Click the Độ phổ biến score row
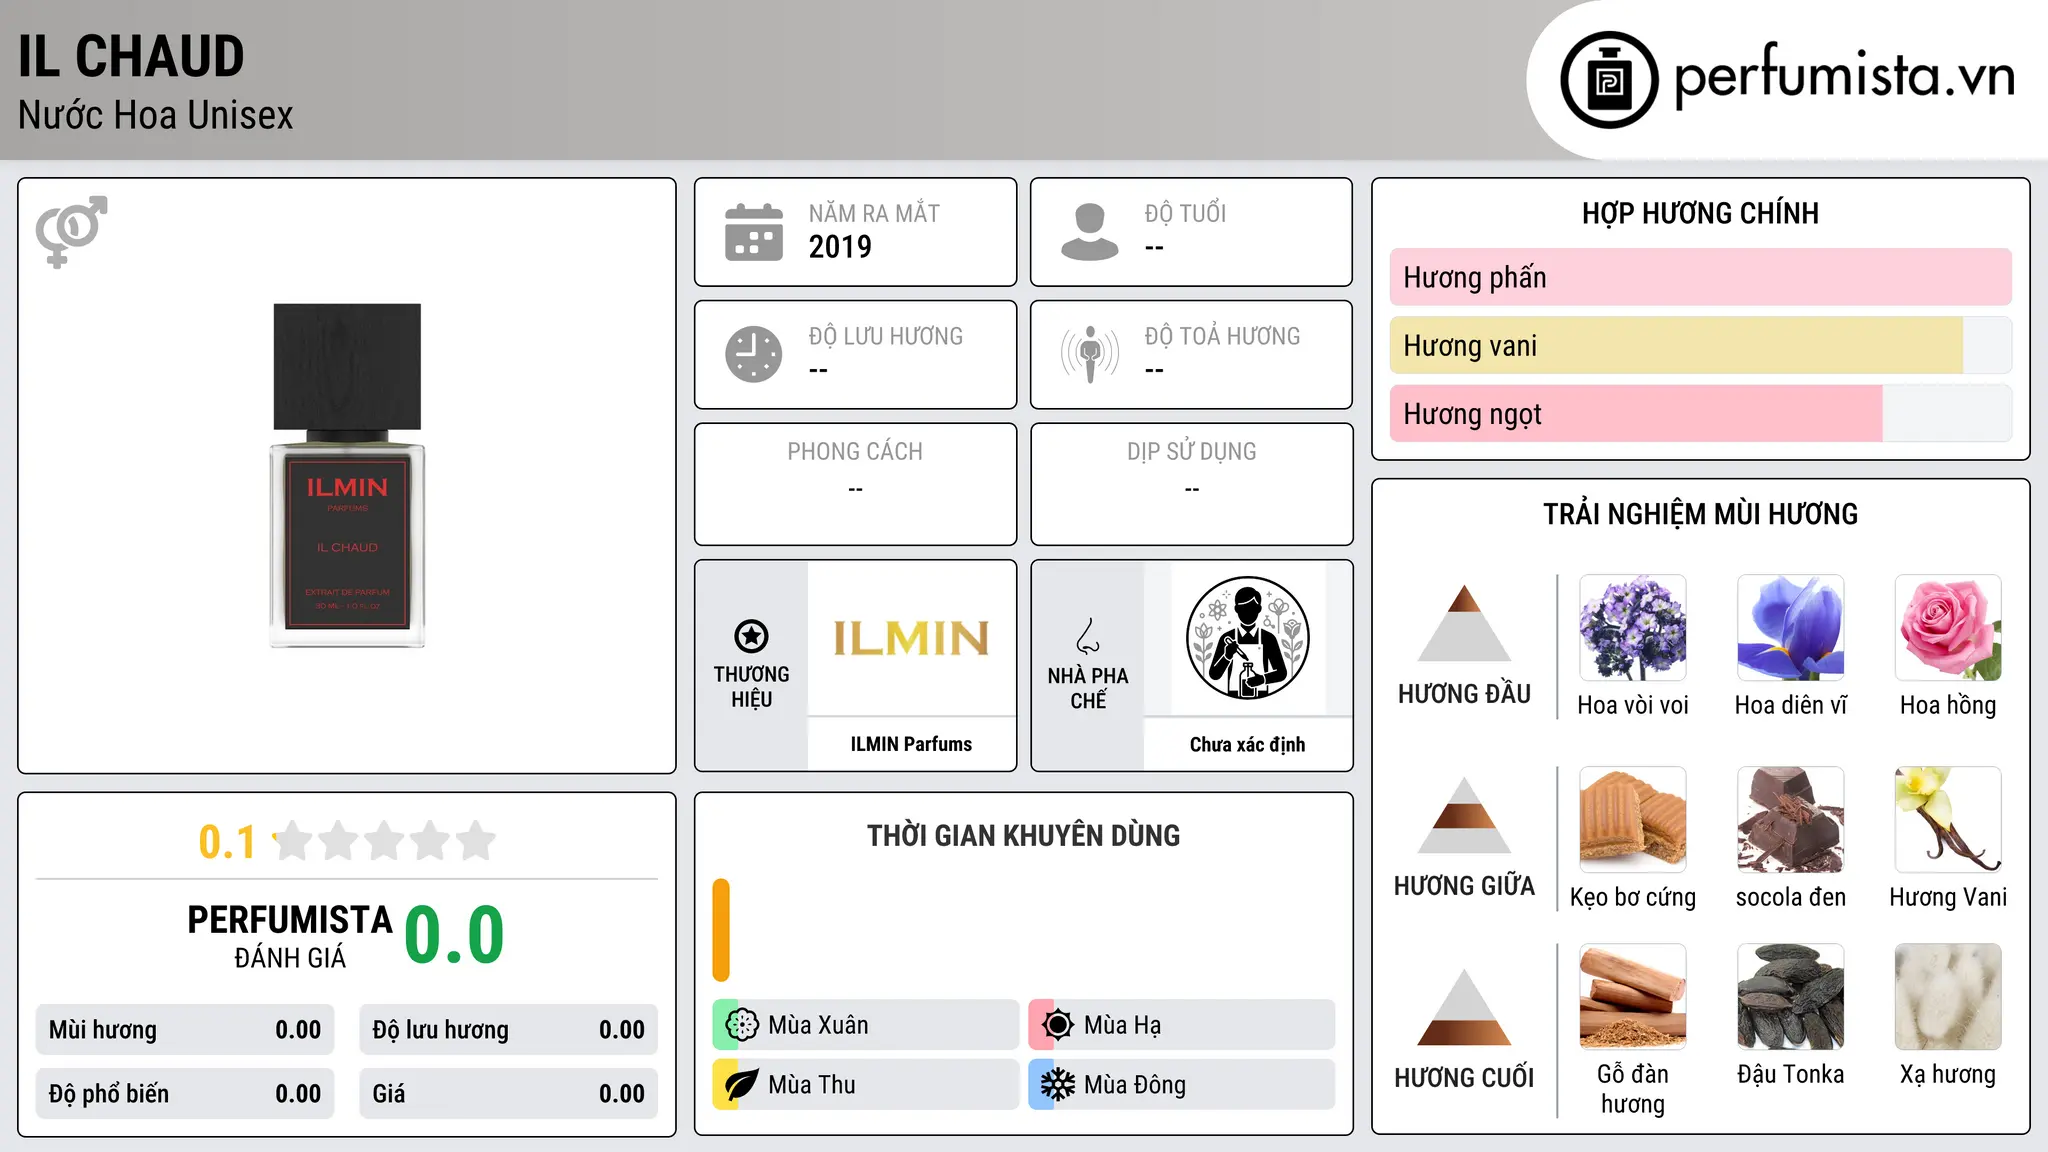Image resolution: width=2048 pixels, height=1152 pixels. 185,1094
